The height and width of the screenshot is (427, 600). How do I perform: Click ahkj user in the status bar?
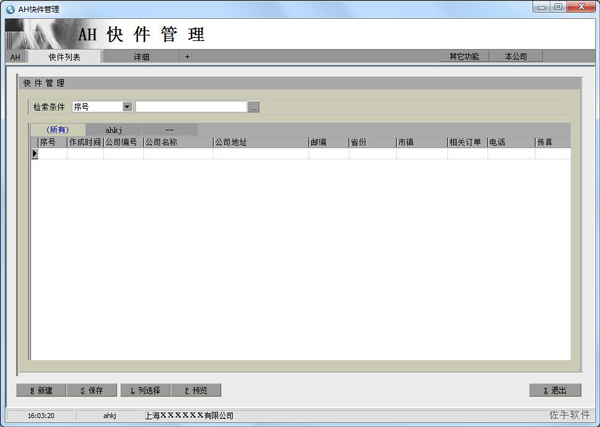pyautogui.click(x=110, y=416)
